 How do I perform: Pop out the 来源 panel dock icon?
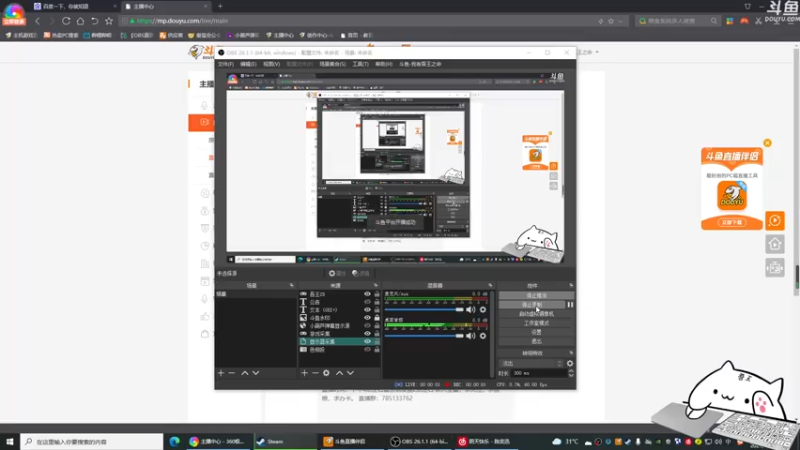376,285
